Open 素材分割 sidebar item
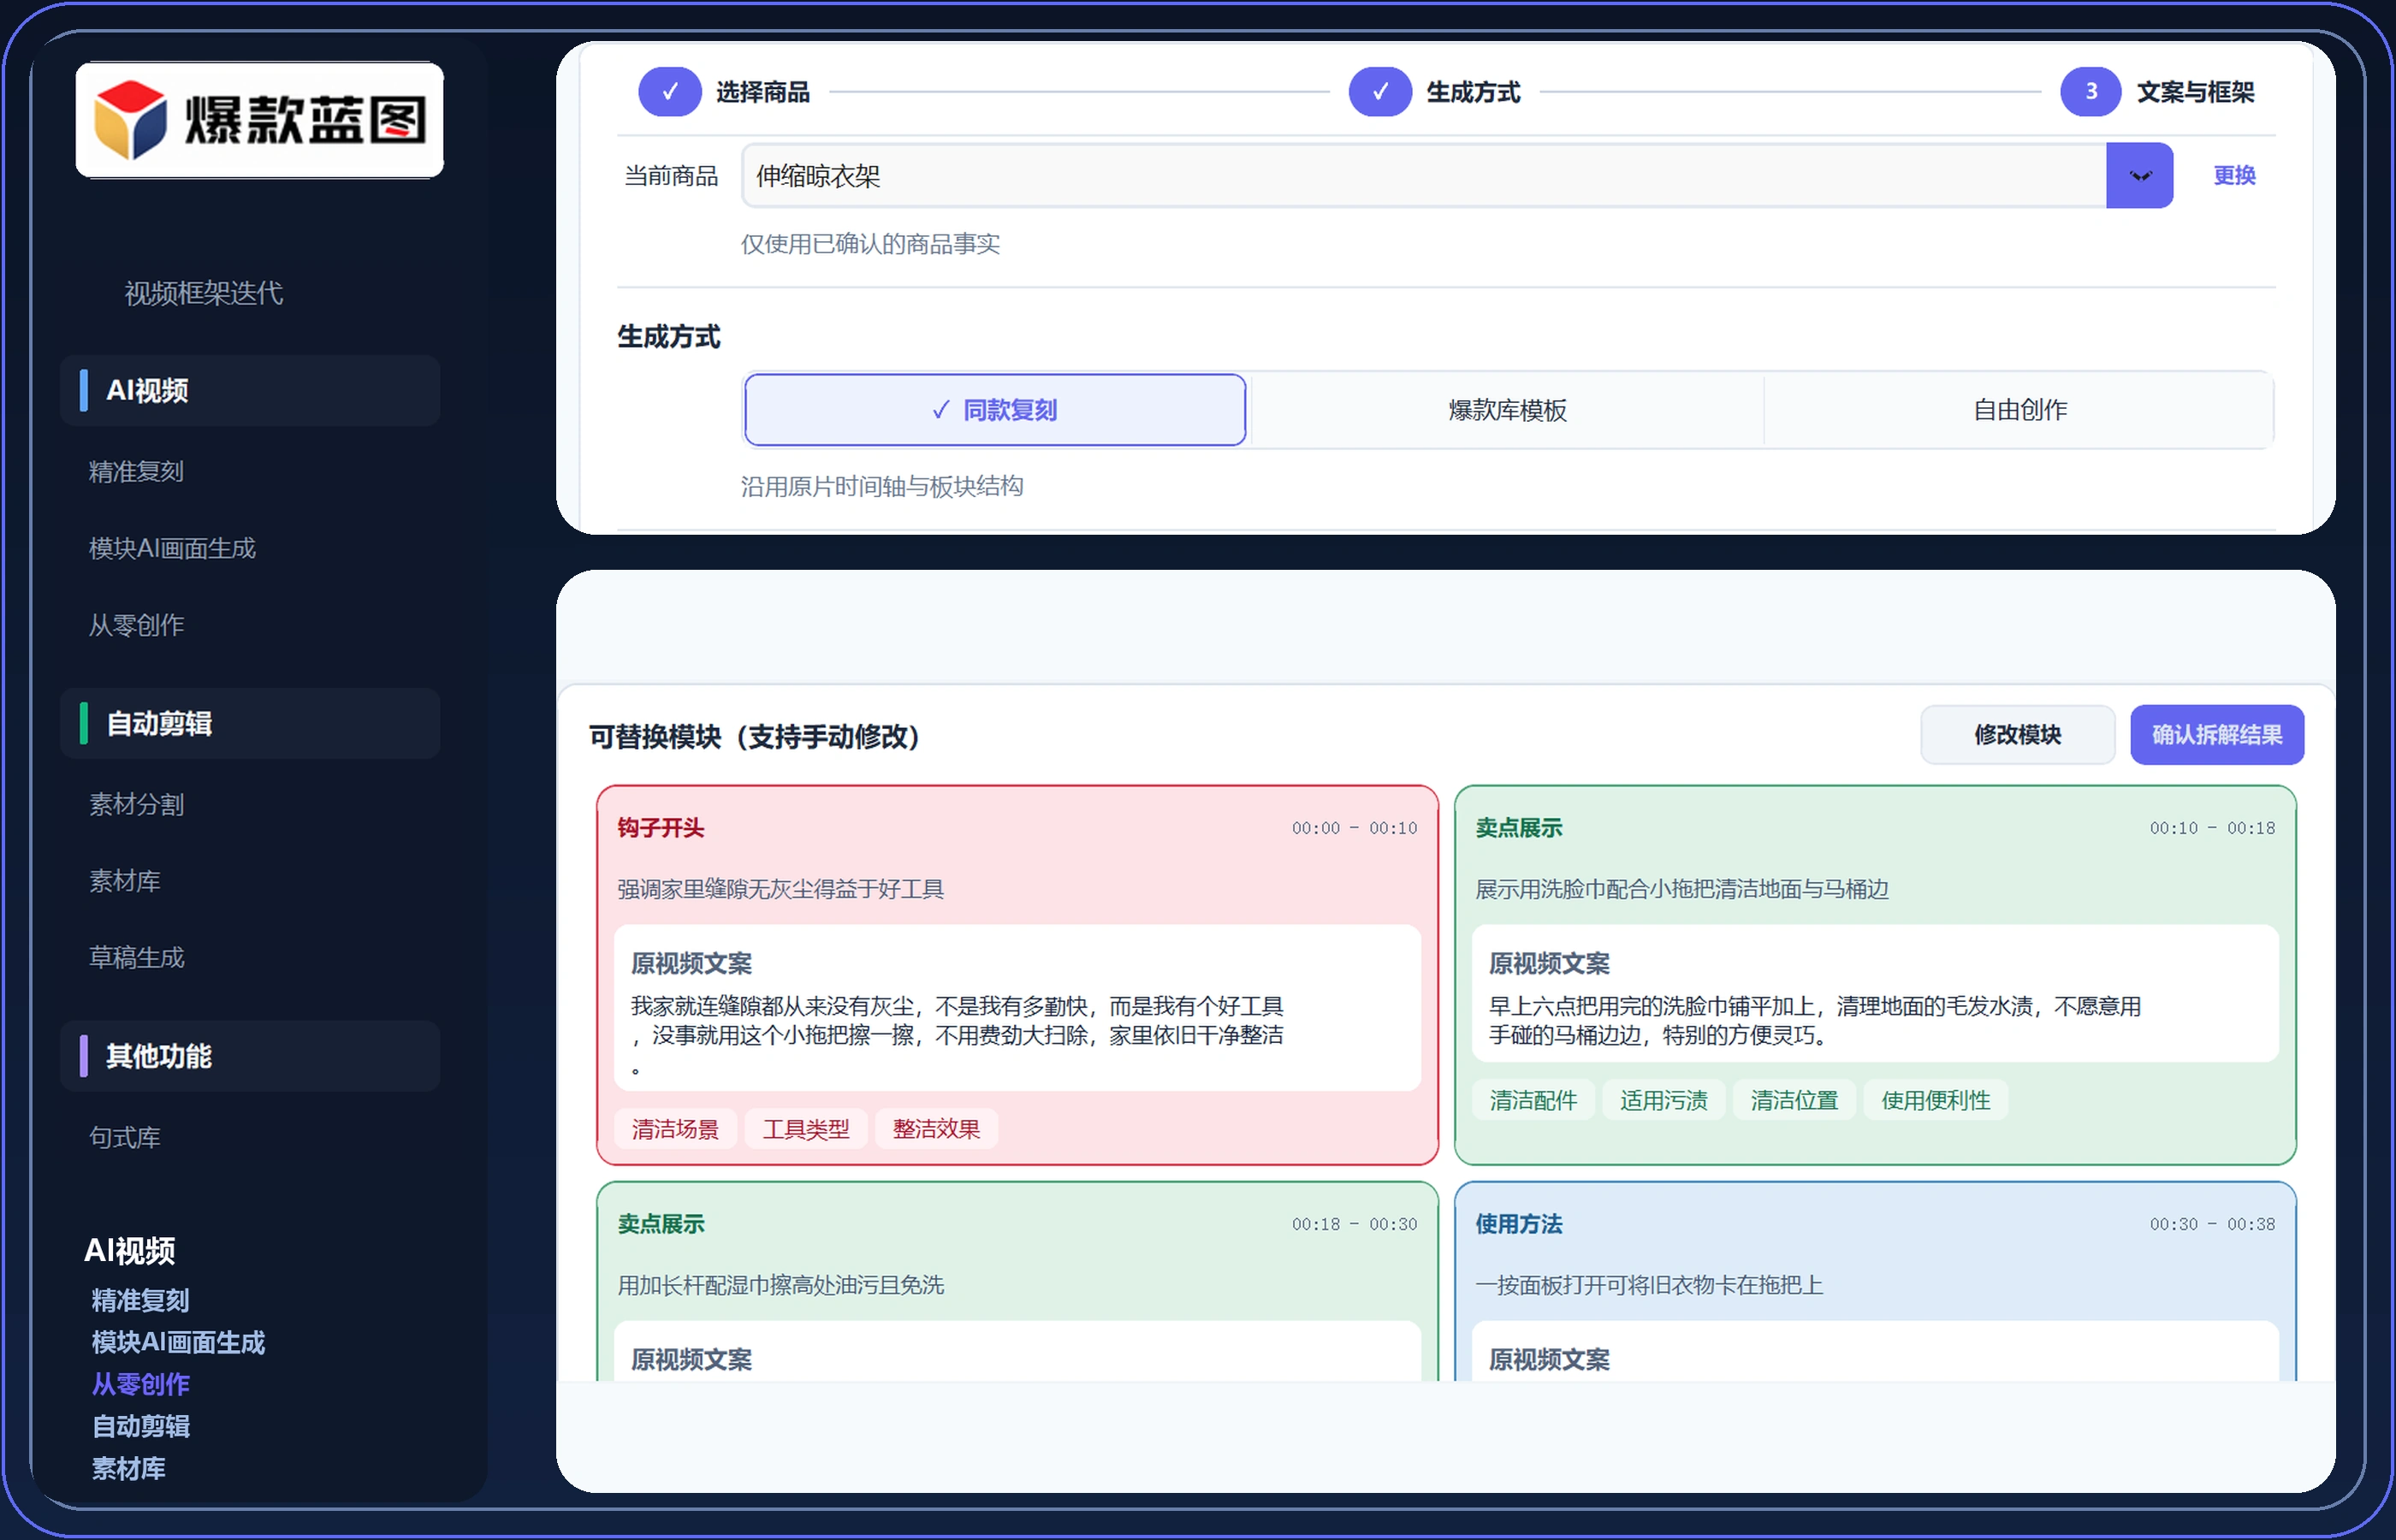The image size is (2396, 1540). [136, 804]
